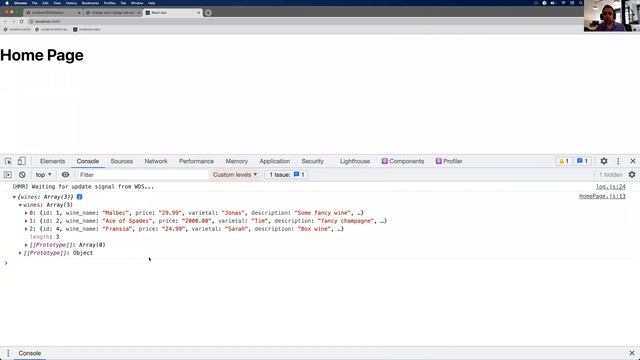Select the Console drawer tab at bottom
Screen dimensions: 640x360
(x=30, y=353)
